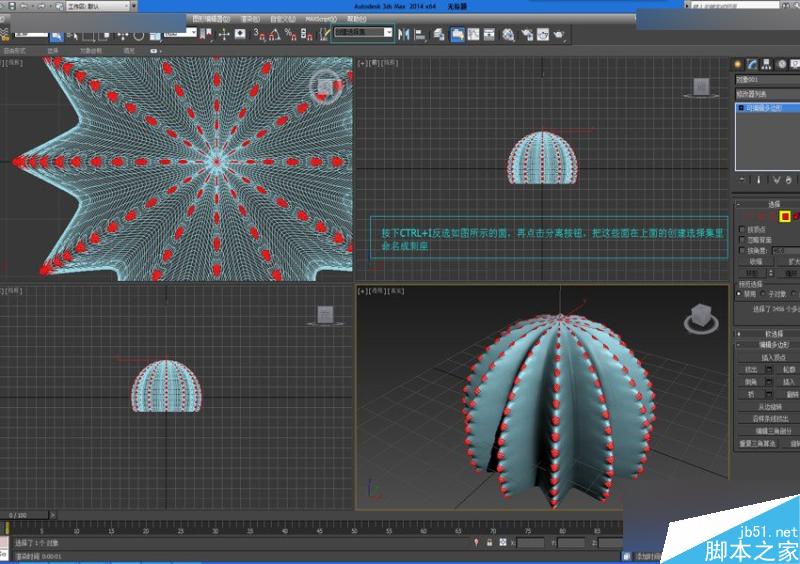Click the Mirror tool icon

coord(404,34)
